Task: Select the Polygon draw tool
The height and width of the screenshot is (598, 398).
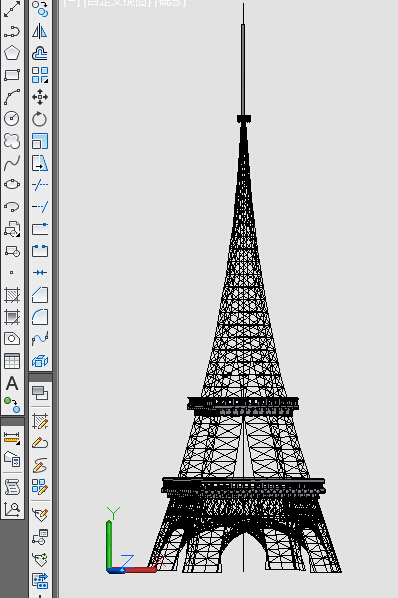Action: [12, 53]
